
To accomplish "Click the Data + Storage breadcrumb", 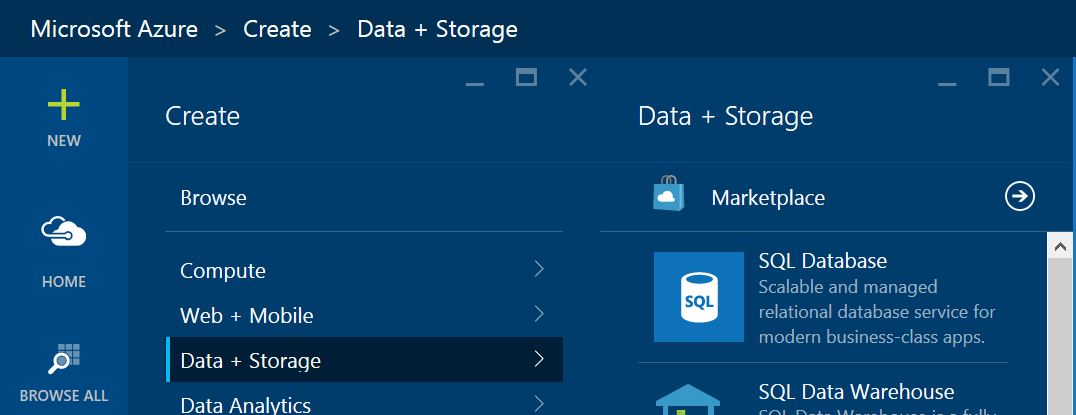I will pos(438,29).
